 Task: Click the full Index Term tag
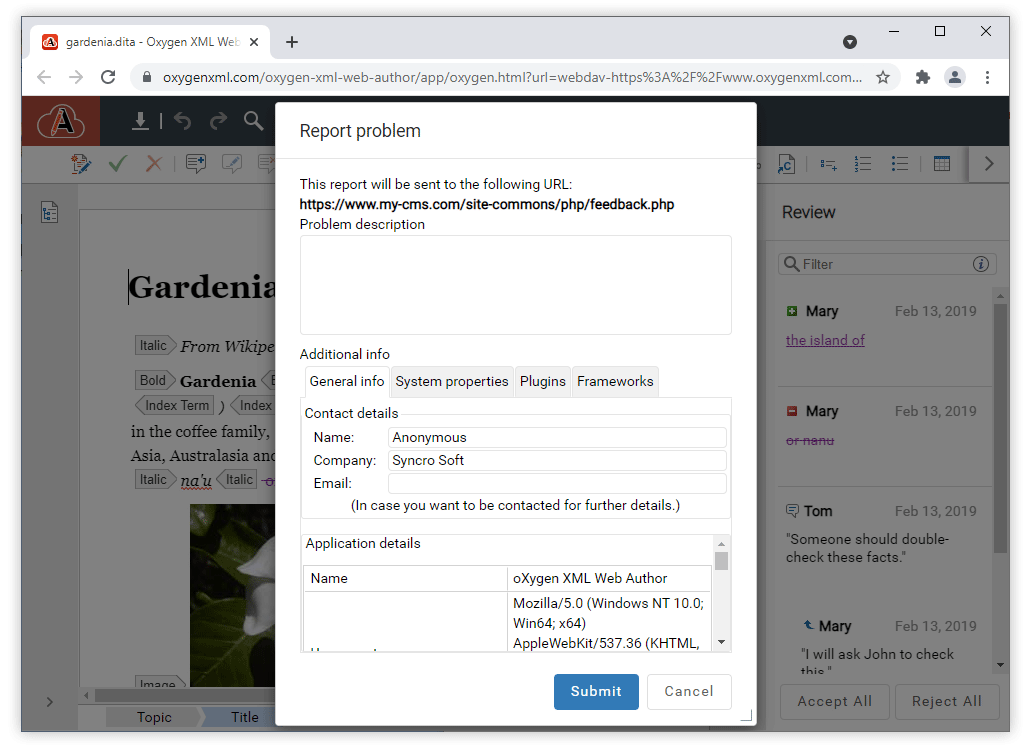[x=175, y=406]
